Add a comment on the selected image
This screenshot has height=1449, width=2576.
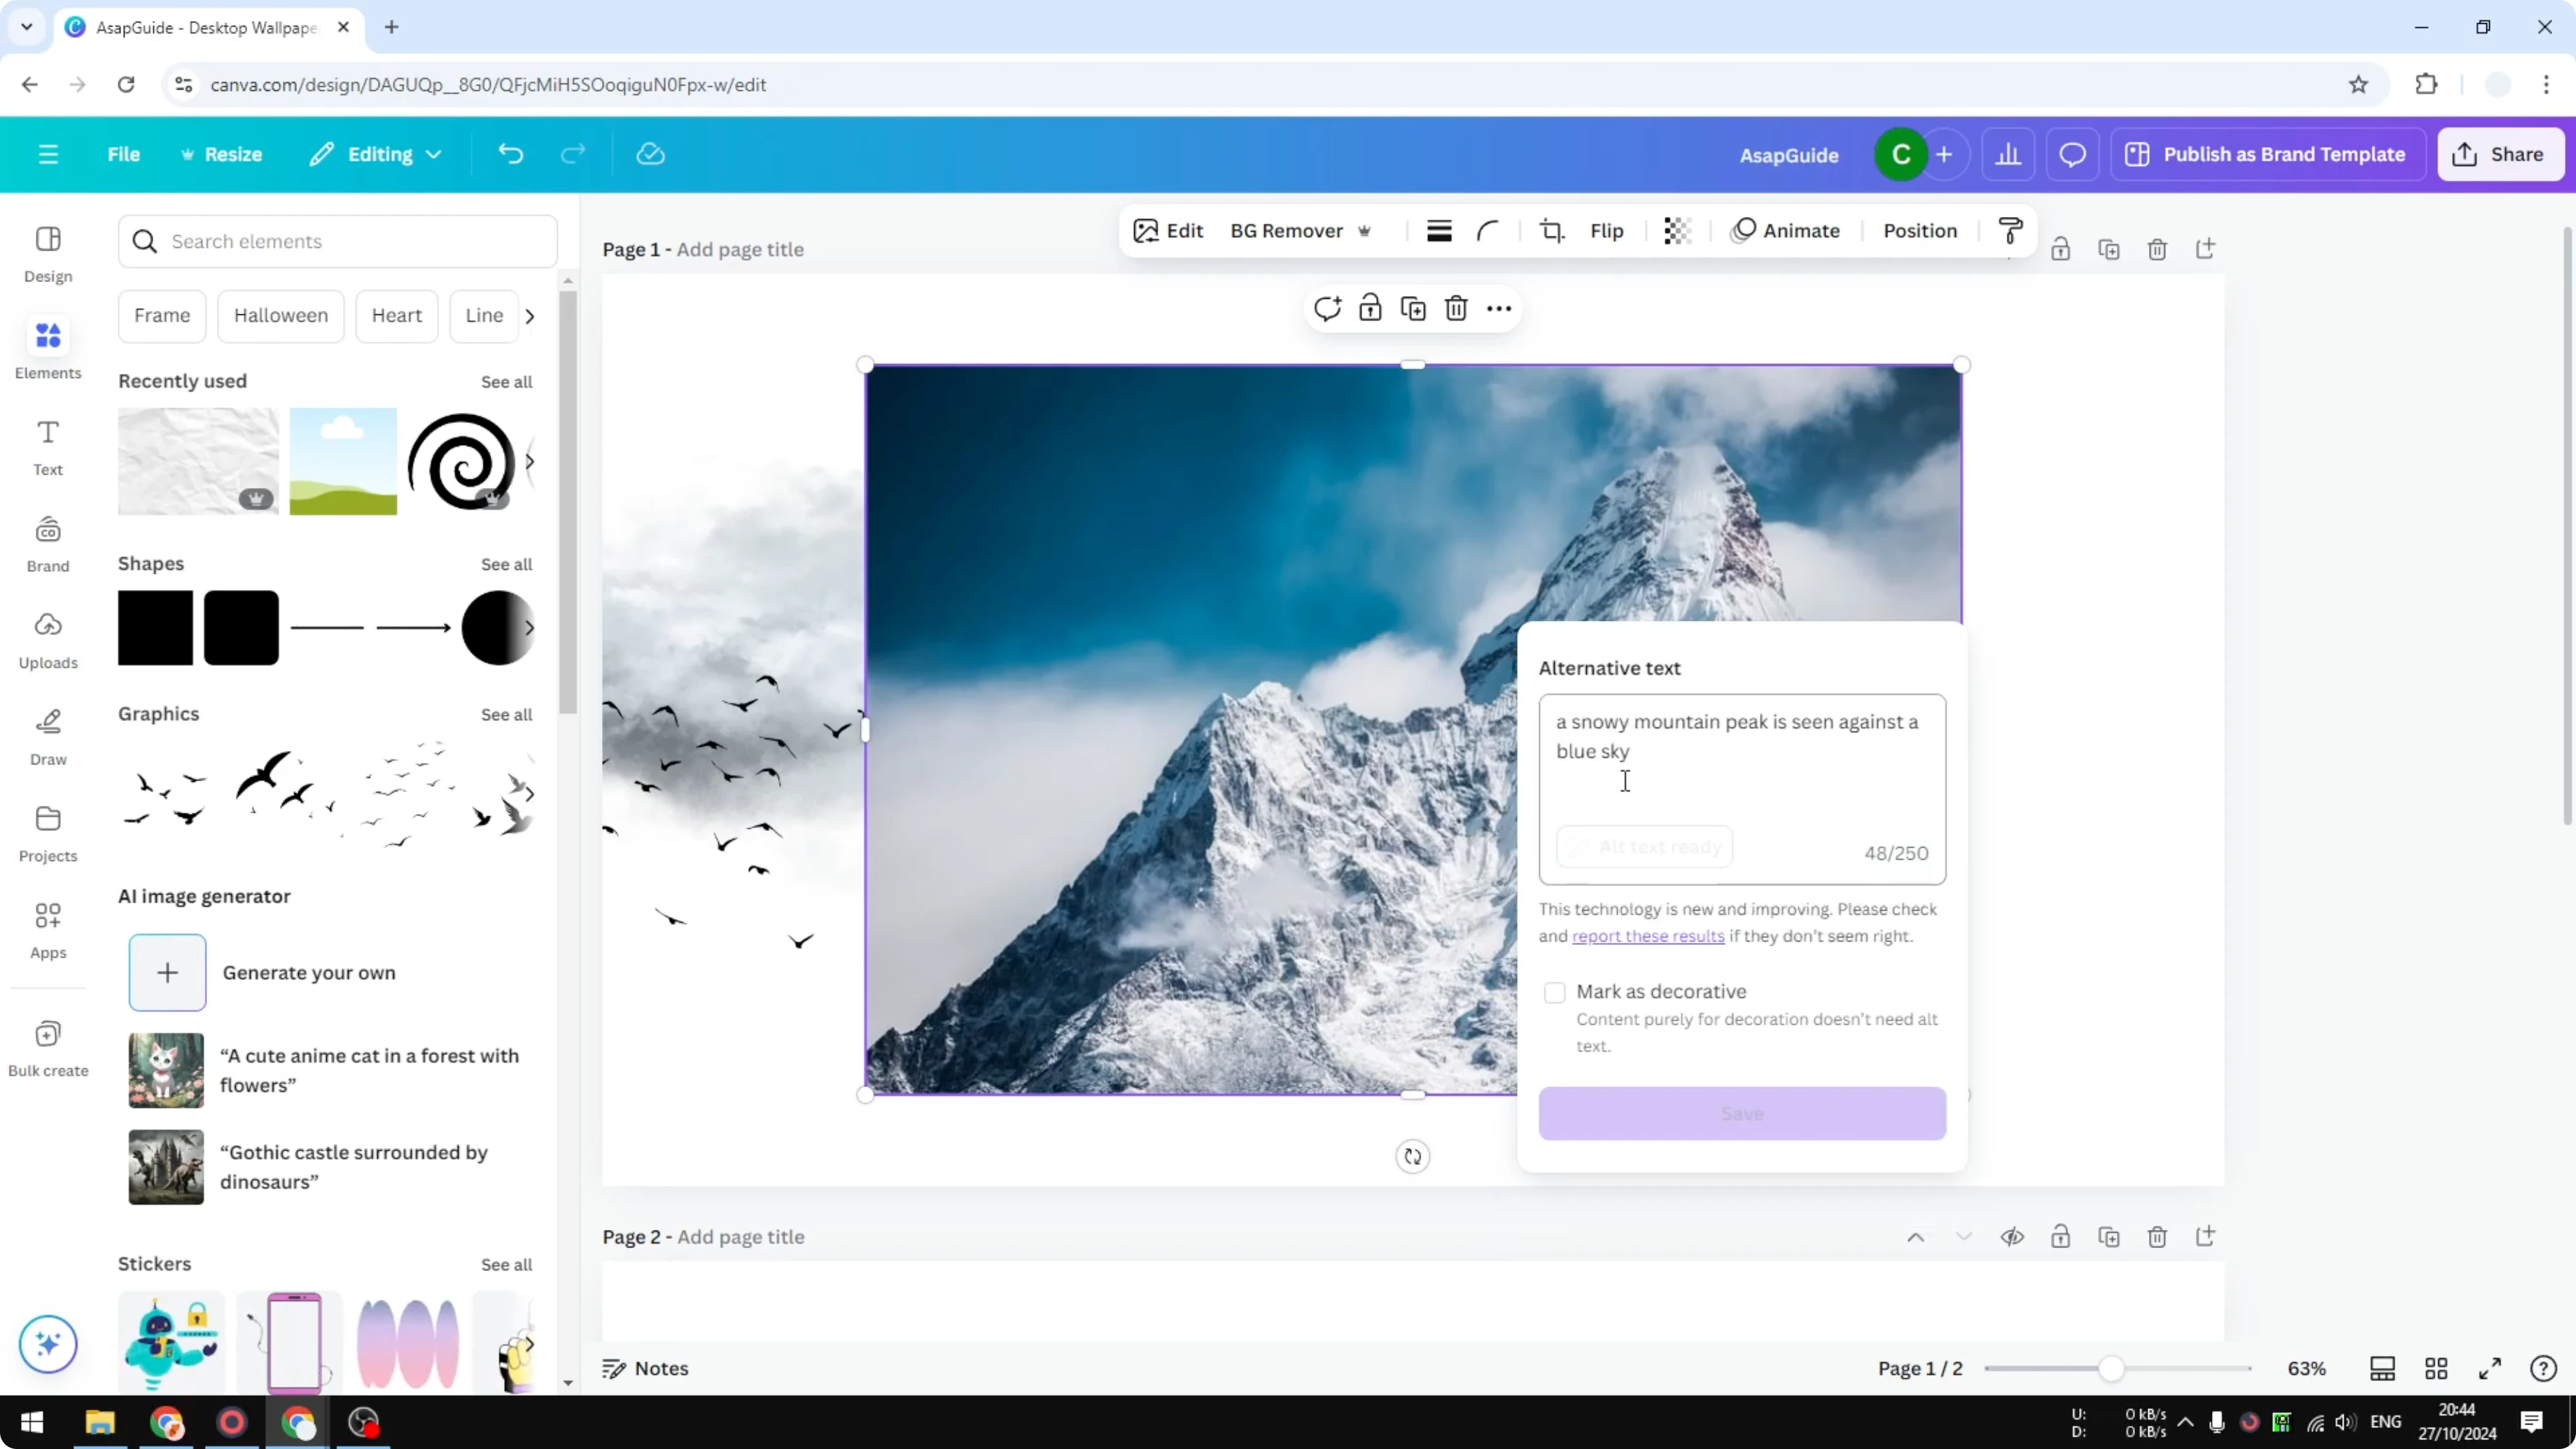pyautogui.click(x=1326, y=308)
